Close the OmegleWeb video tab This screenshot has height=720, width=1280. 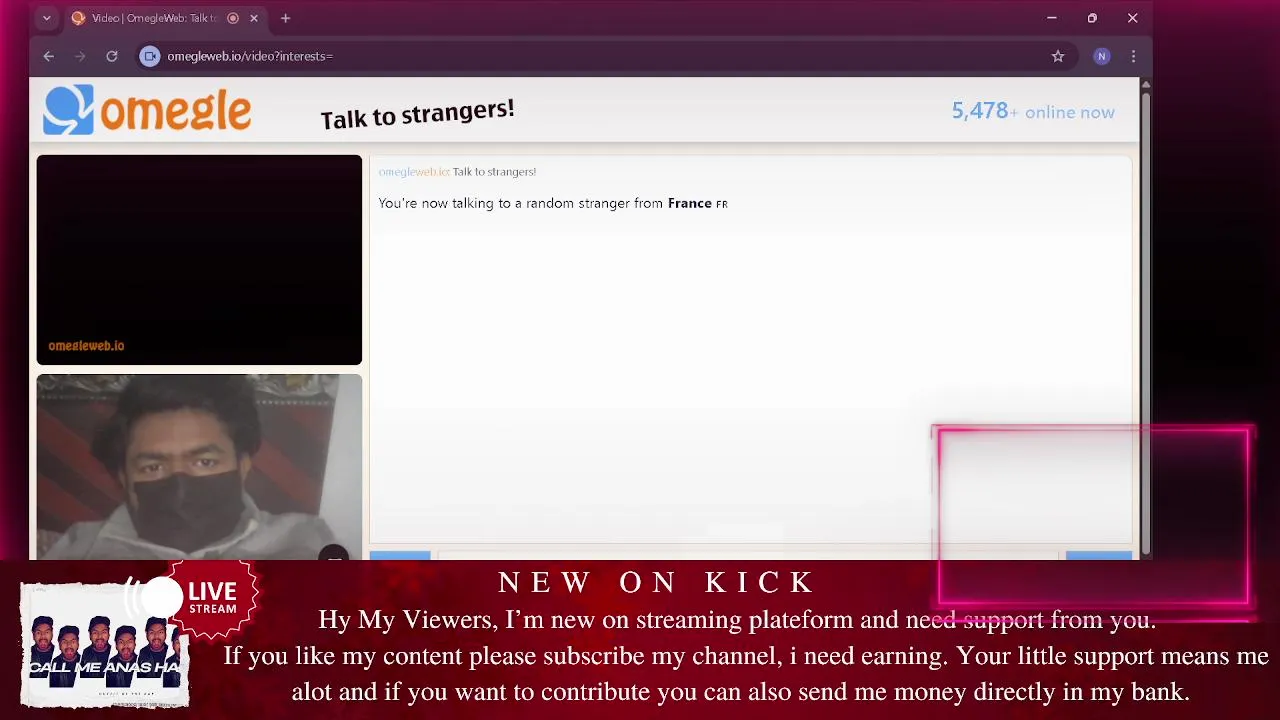click(254, 18)
